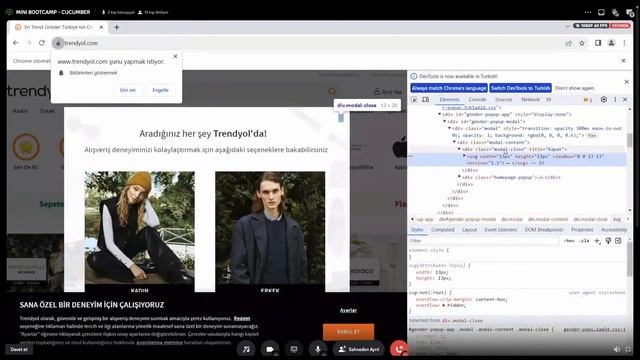Open DevTools customize three-dot menu
Viewport: 640px width, 360px height.
coord(615,100)
